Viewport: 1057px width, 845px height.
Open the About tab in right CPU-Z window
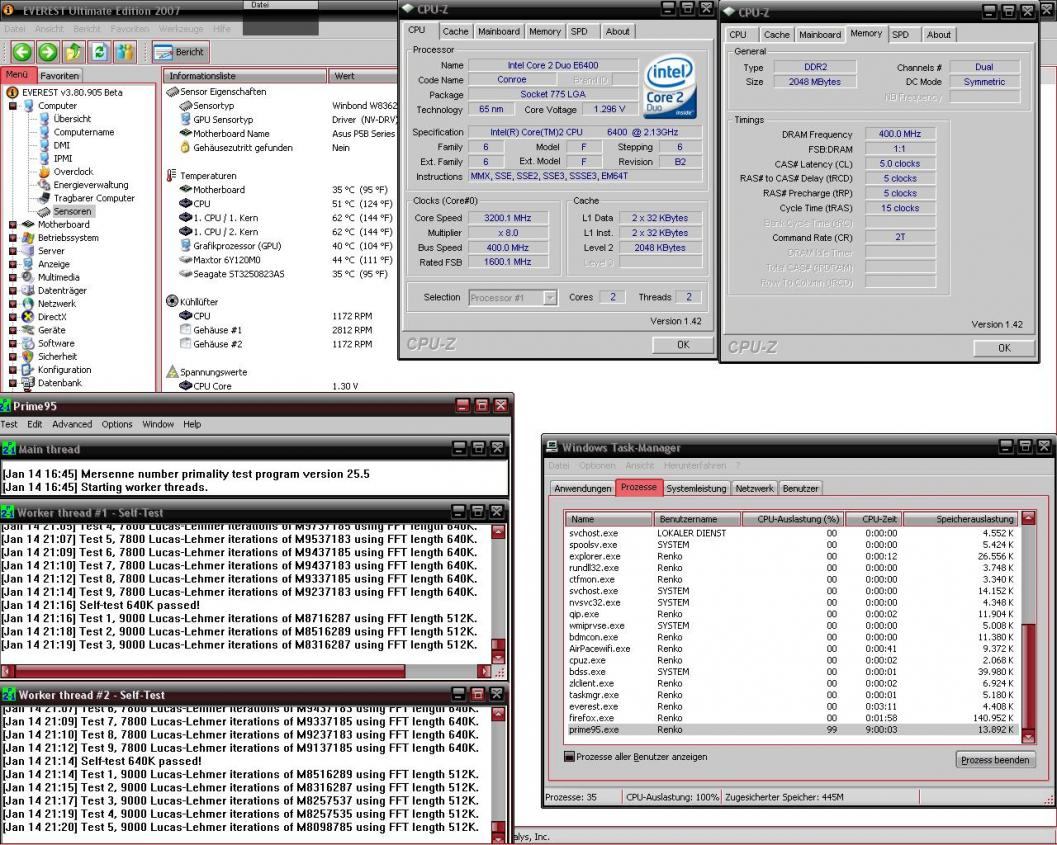tap(938, 35)
